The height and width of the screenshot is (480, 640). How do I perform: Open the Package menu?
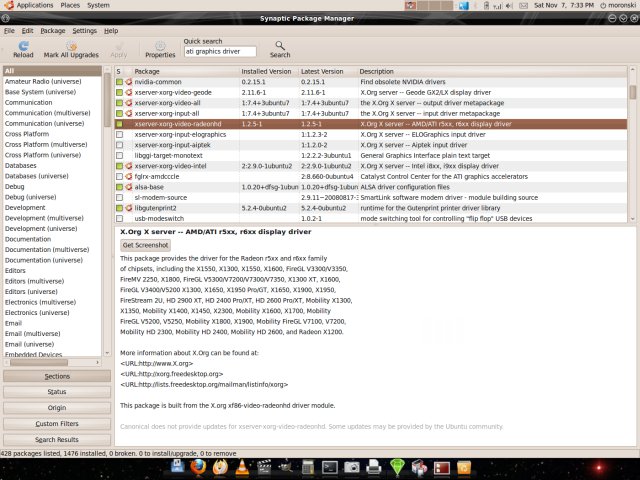click(52, 31)
